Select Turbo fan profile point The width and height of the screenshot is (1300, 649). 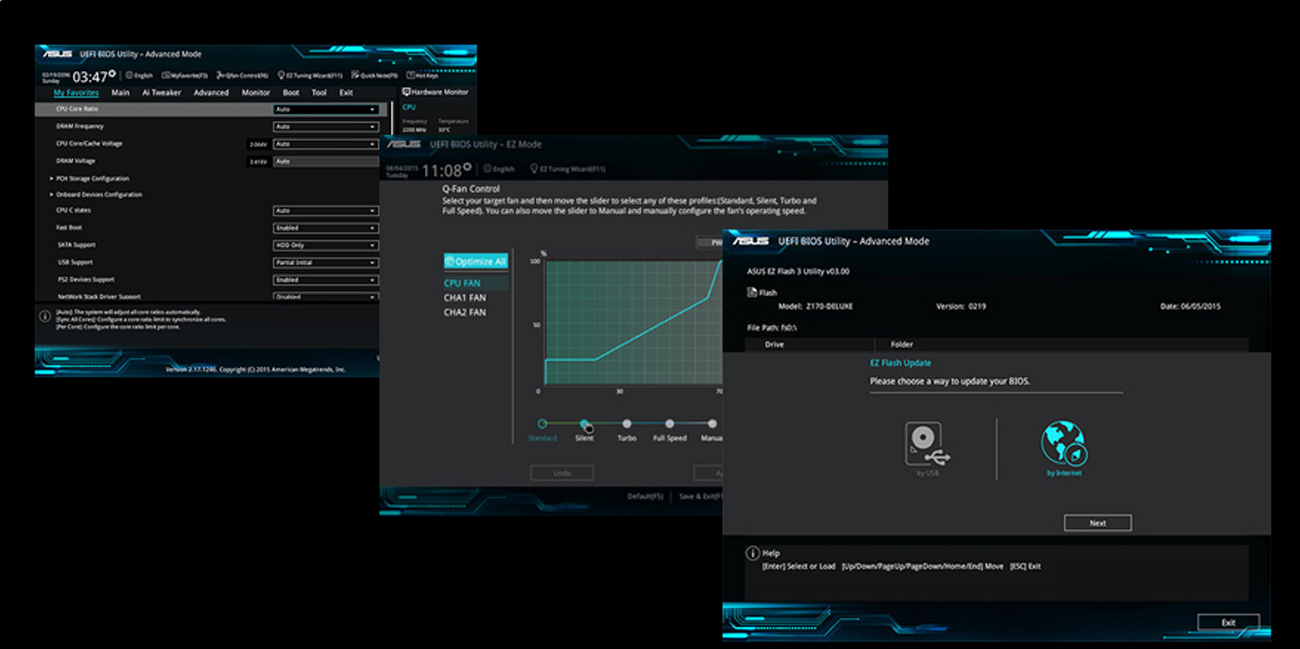(627, 424)
